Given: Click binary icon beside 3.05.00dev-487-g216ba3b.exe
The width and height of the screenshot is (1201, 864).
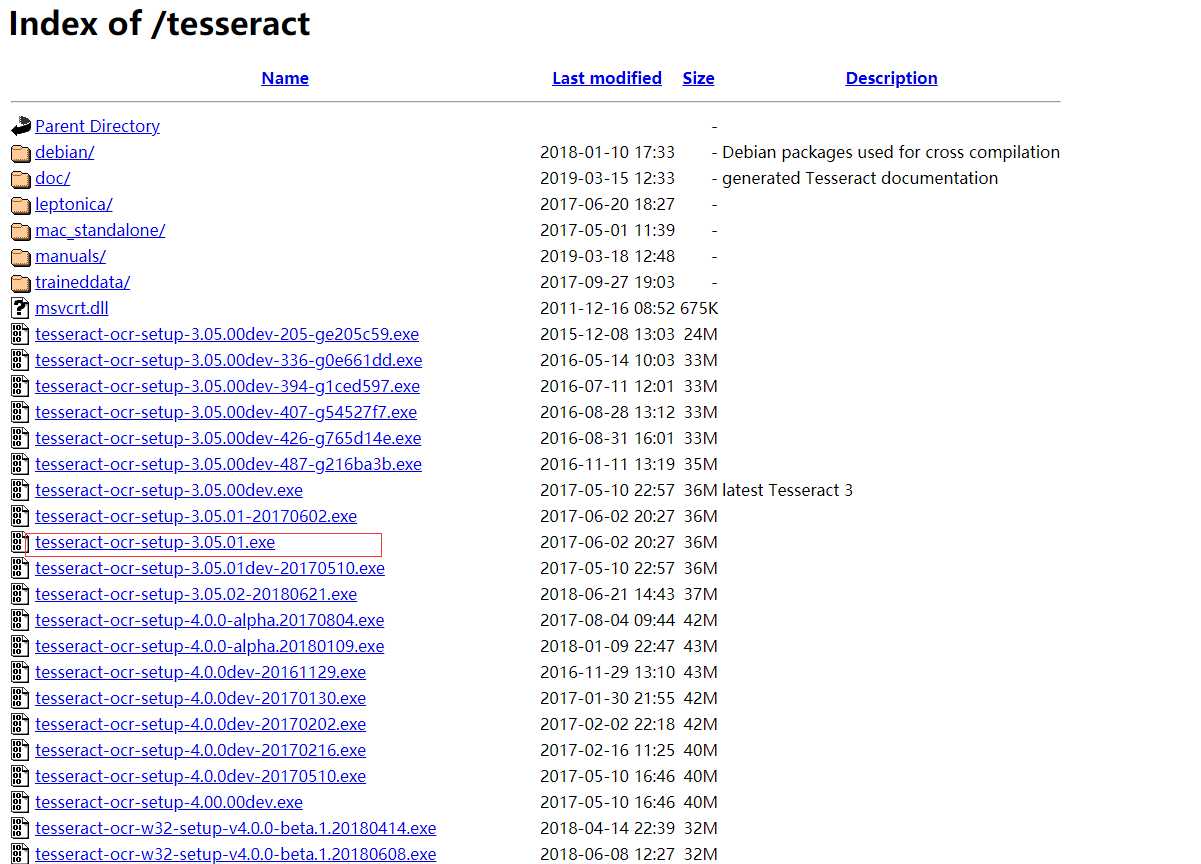Looking at the screenshot, I should tap(21, 464).
